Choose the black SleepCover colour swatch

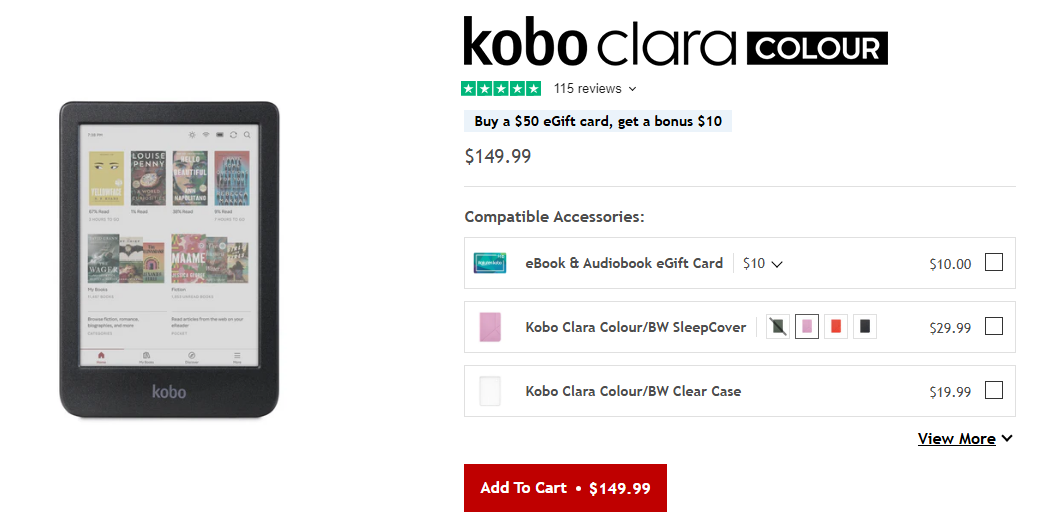pos(865,326)
